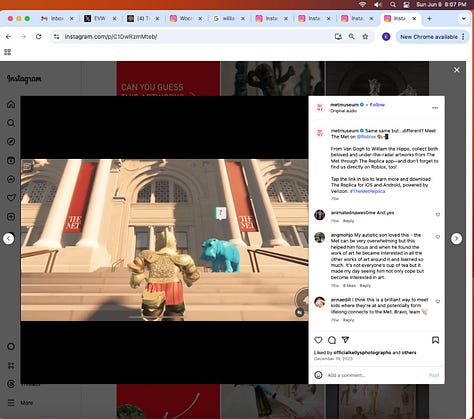The width and height of the screenshot is (474, 419).
Task: Reload the Instagram page
Action: tap(38, 37)
